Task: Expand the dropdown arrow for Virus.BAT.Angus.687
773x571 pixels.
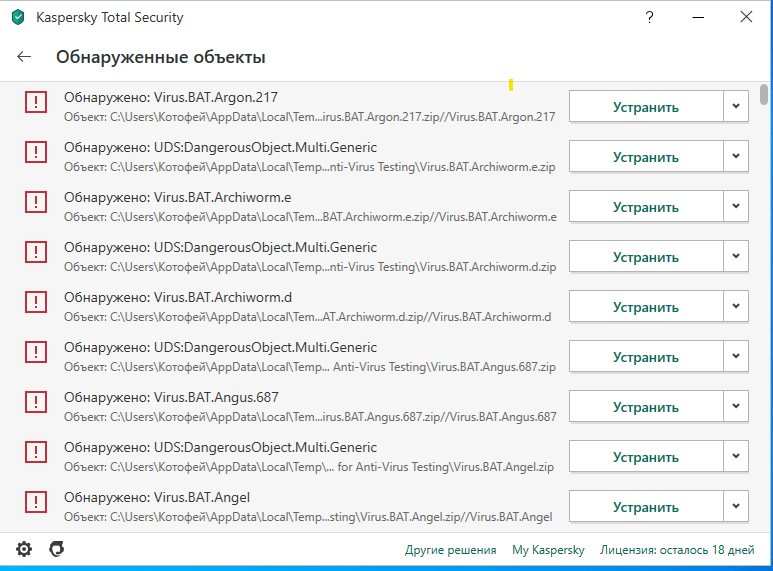Action: (736, 406)
